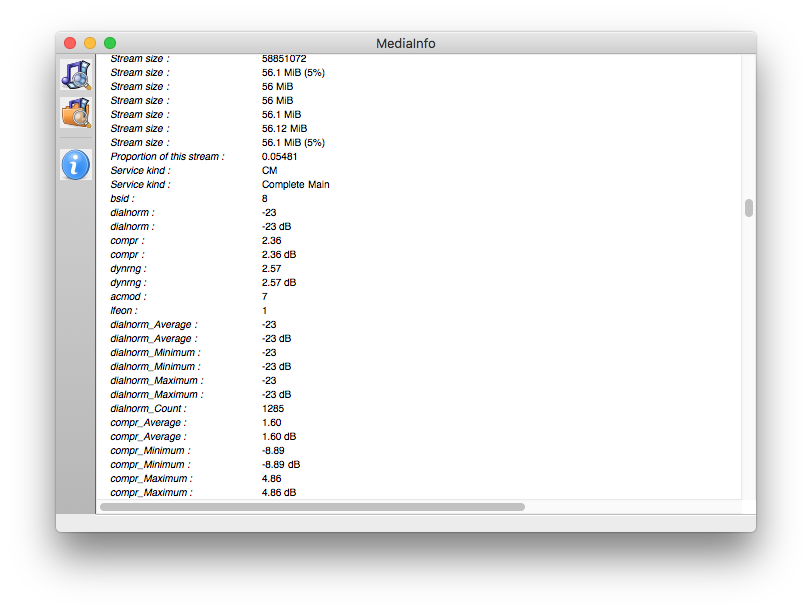Select the 56.12 MiB stream size value

[x=284, y=128]
